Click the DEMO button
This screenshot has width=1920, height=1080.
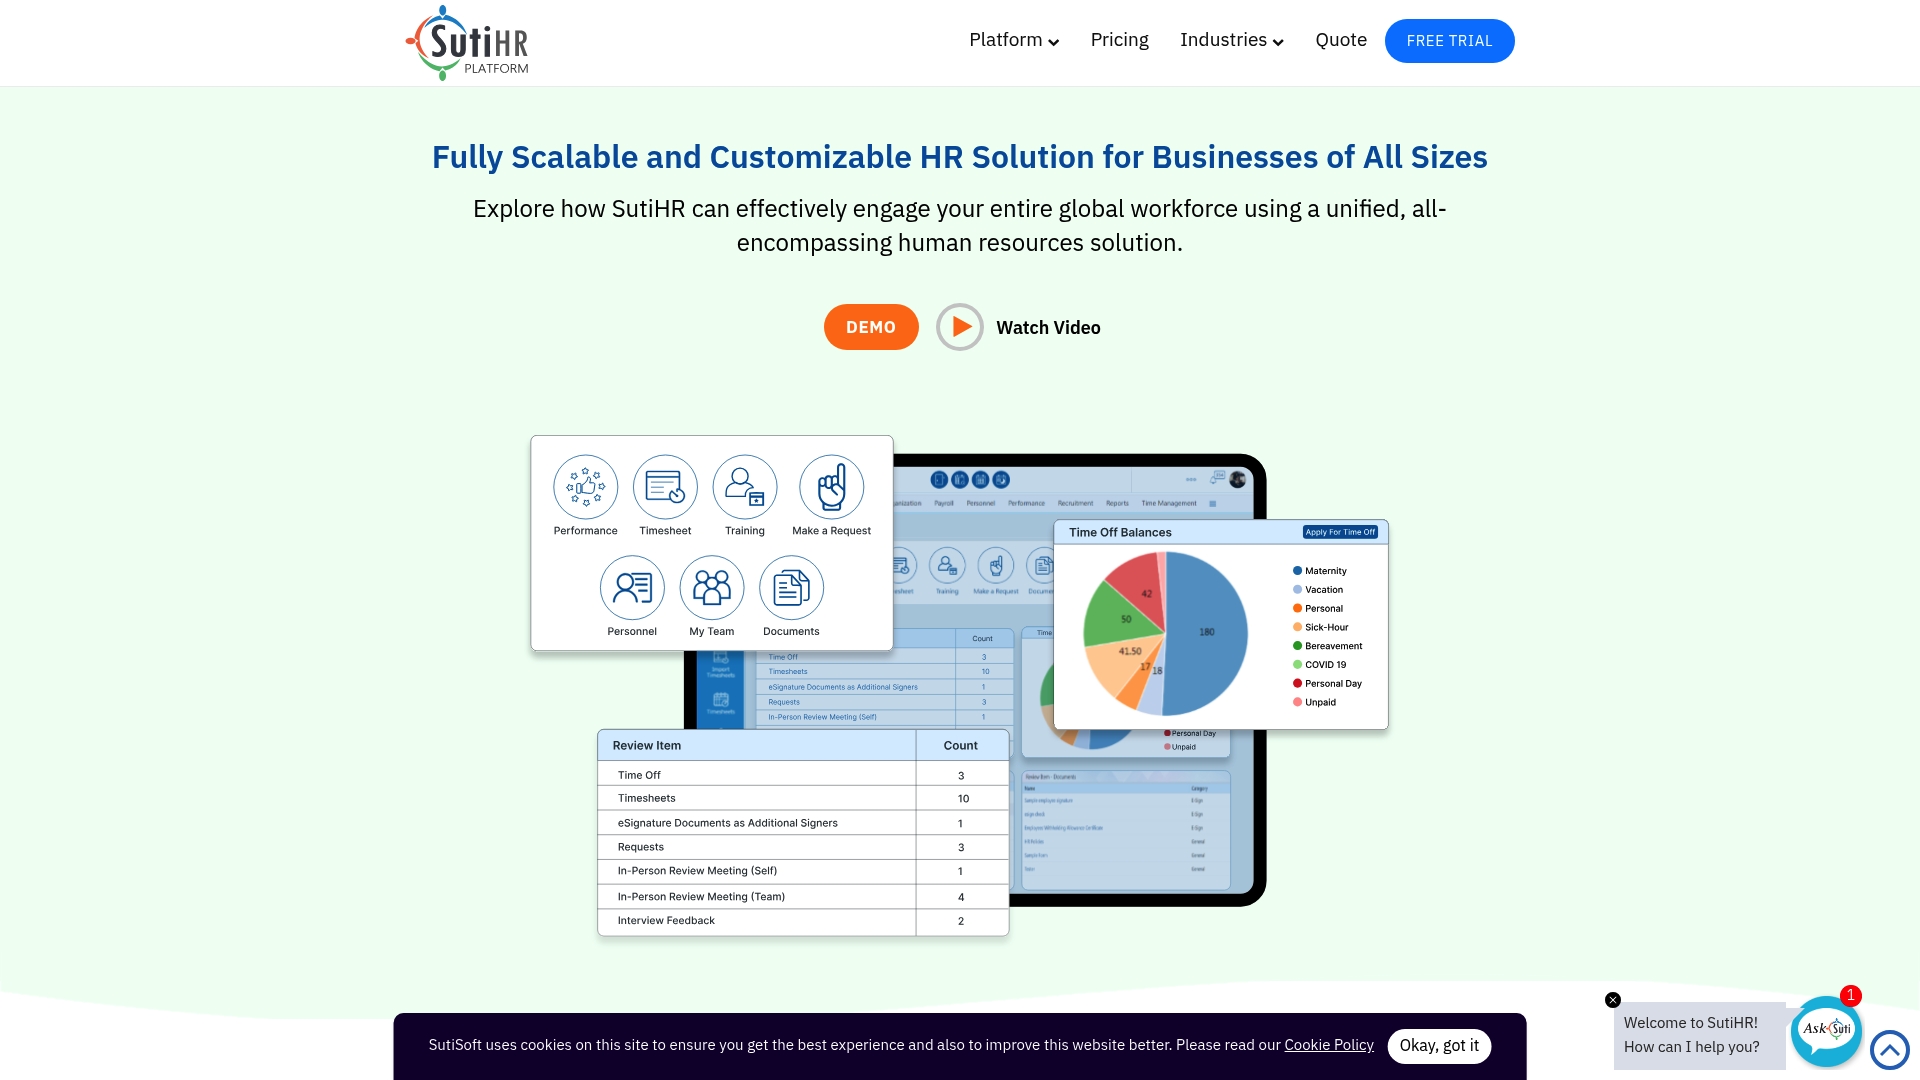[870, 327]
